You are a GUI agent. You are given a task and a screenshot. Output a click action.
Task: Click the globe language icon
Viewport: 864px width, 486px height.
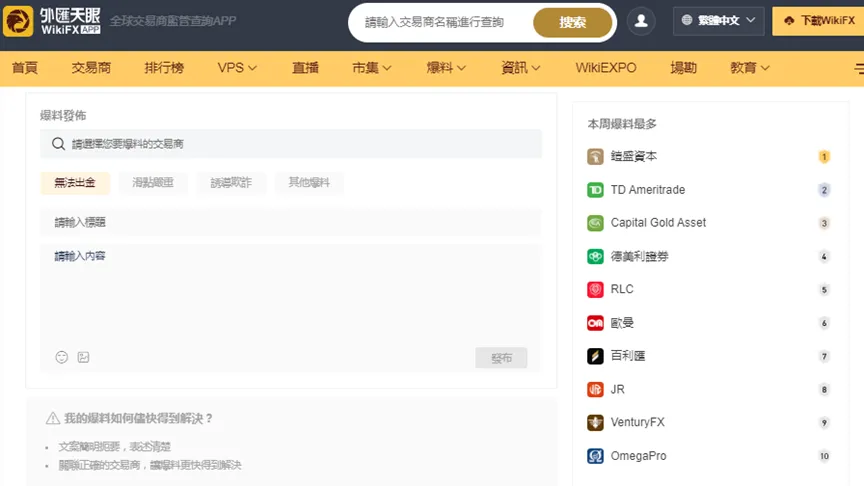(x=687, y=20)
